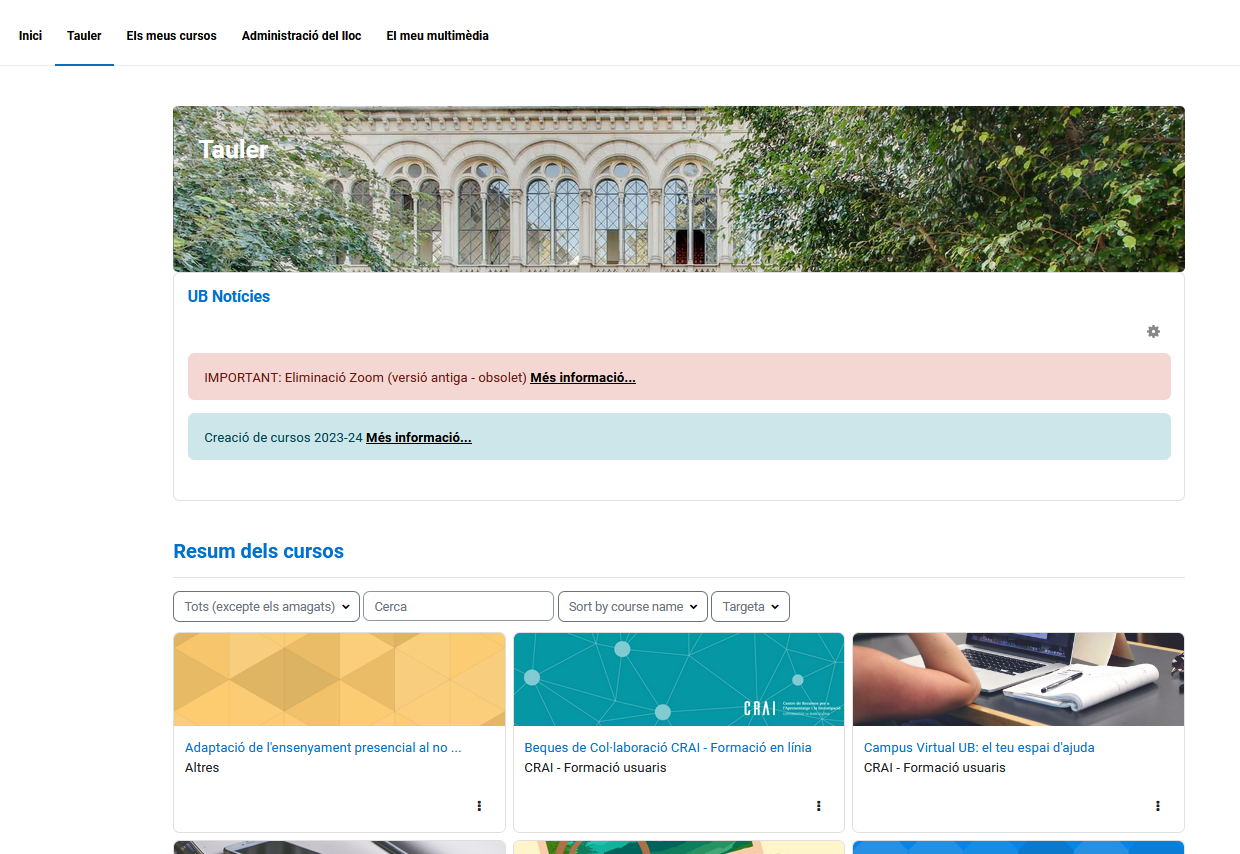
Task: Open Administració del lloc menu
Action: [x=301, y=36]
